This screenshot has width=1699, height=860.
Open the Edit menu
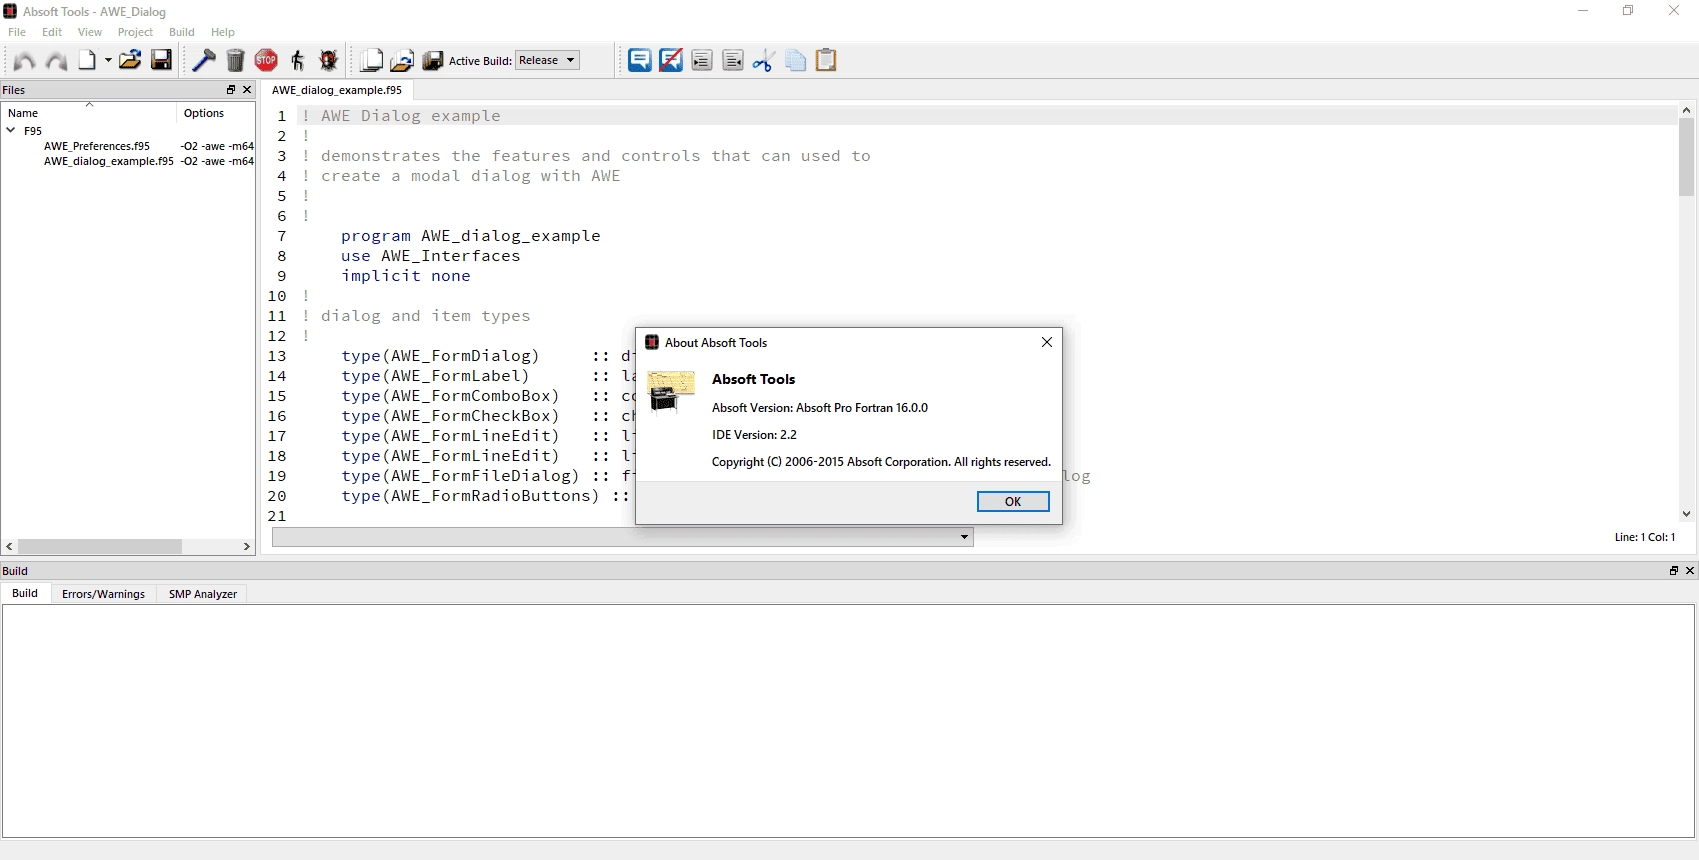(x=52, y=32)
